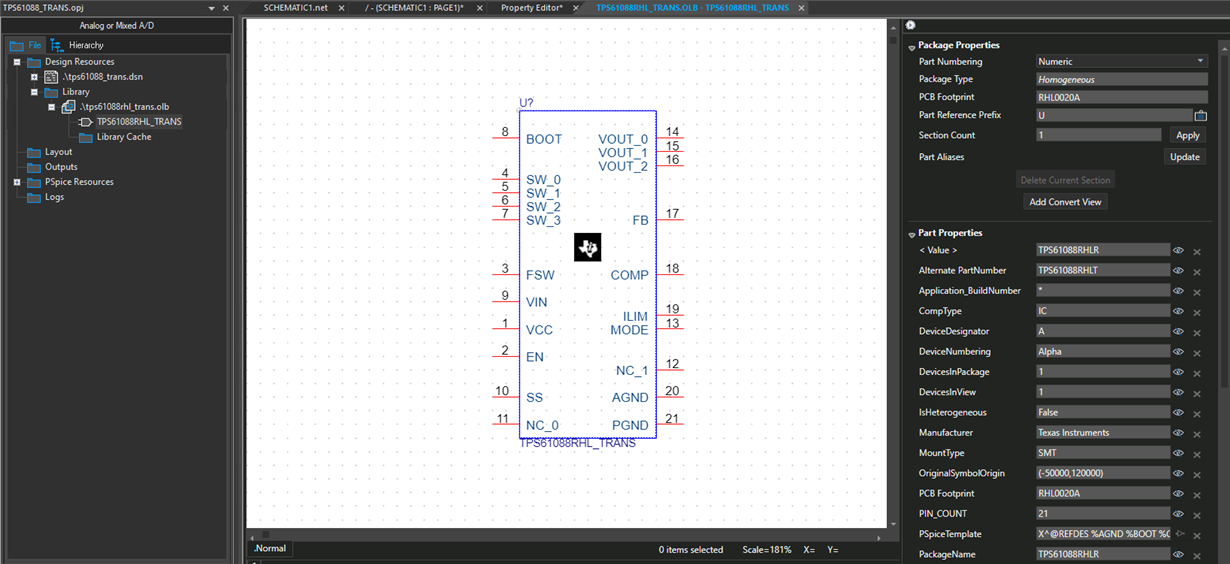Screen dimensions: 1230x564
Task: Click the .Normal view tab button
Action: tap(270, 549)
